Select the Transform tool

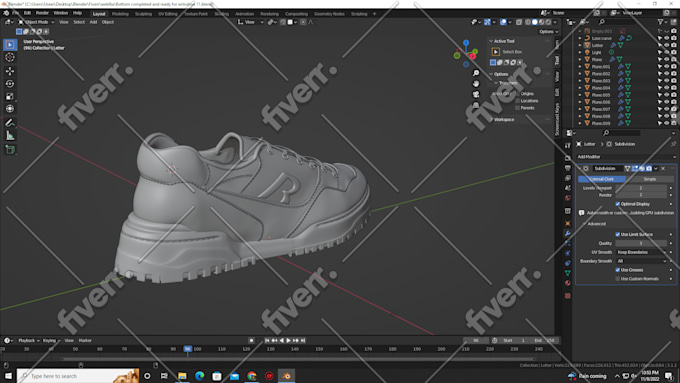click(10, 109)
